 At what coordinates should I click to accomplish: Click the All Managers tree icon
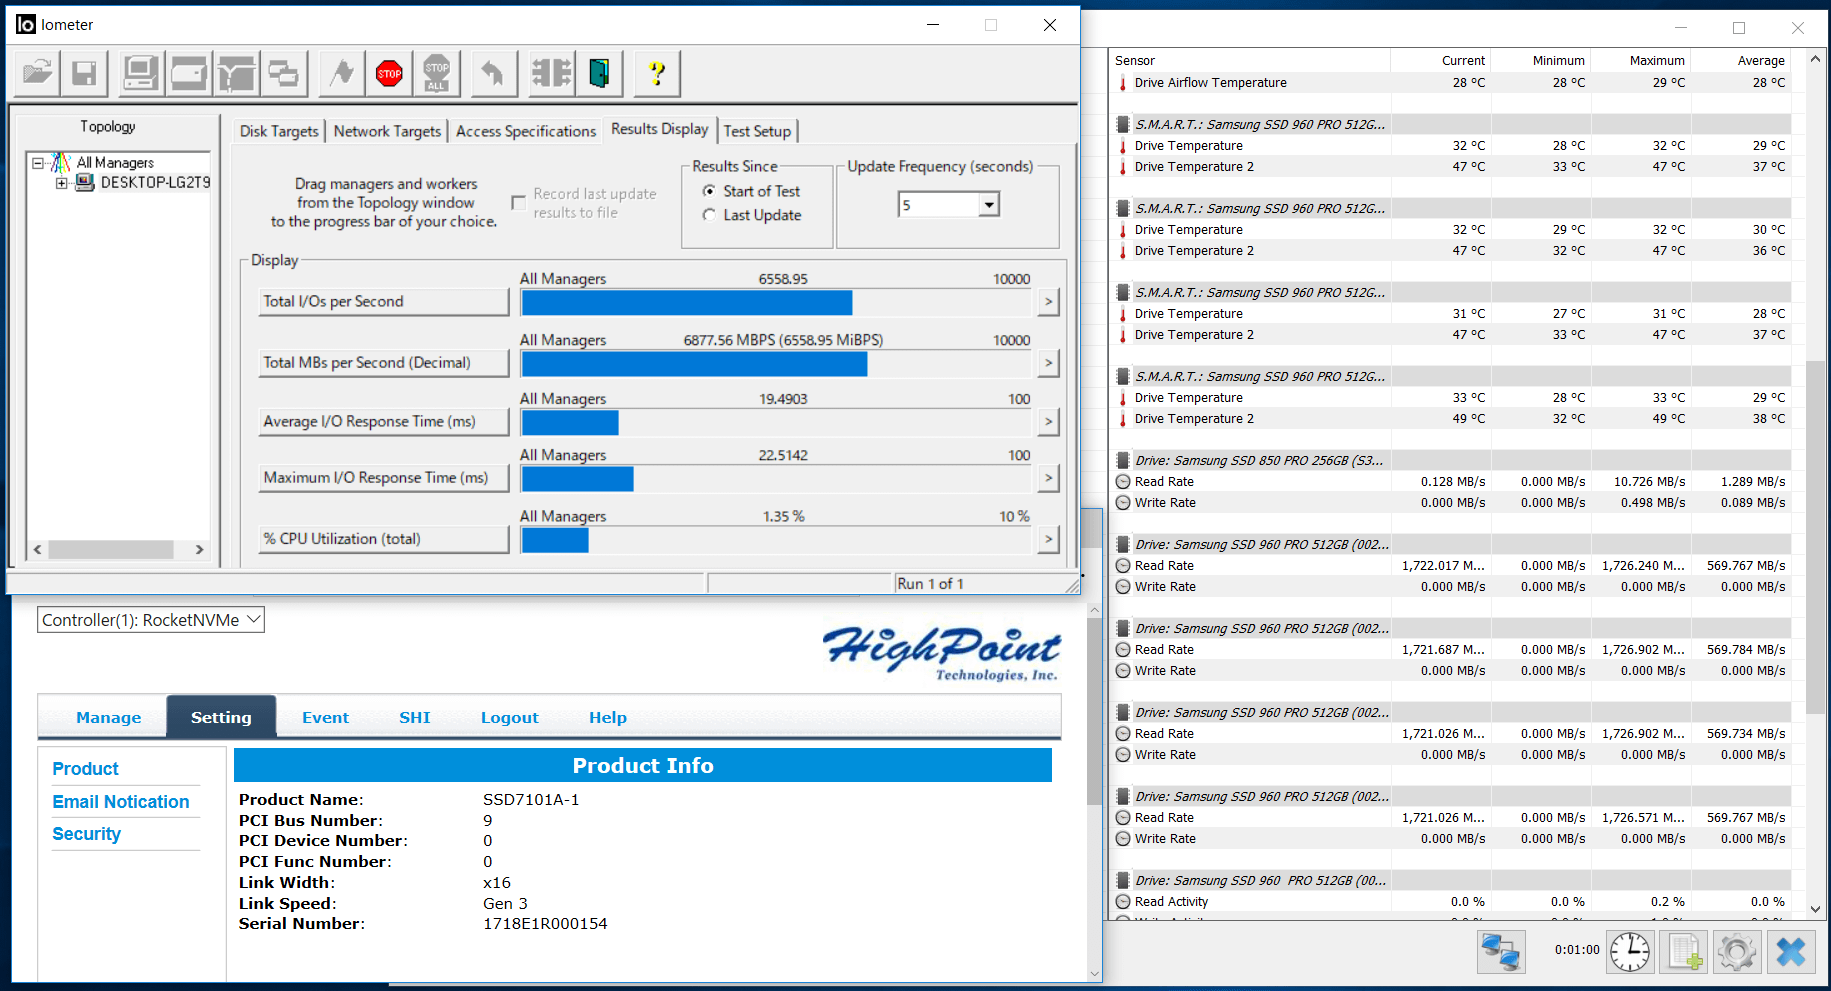[61, 162]
